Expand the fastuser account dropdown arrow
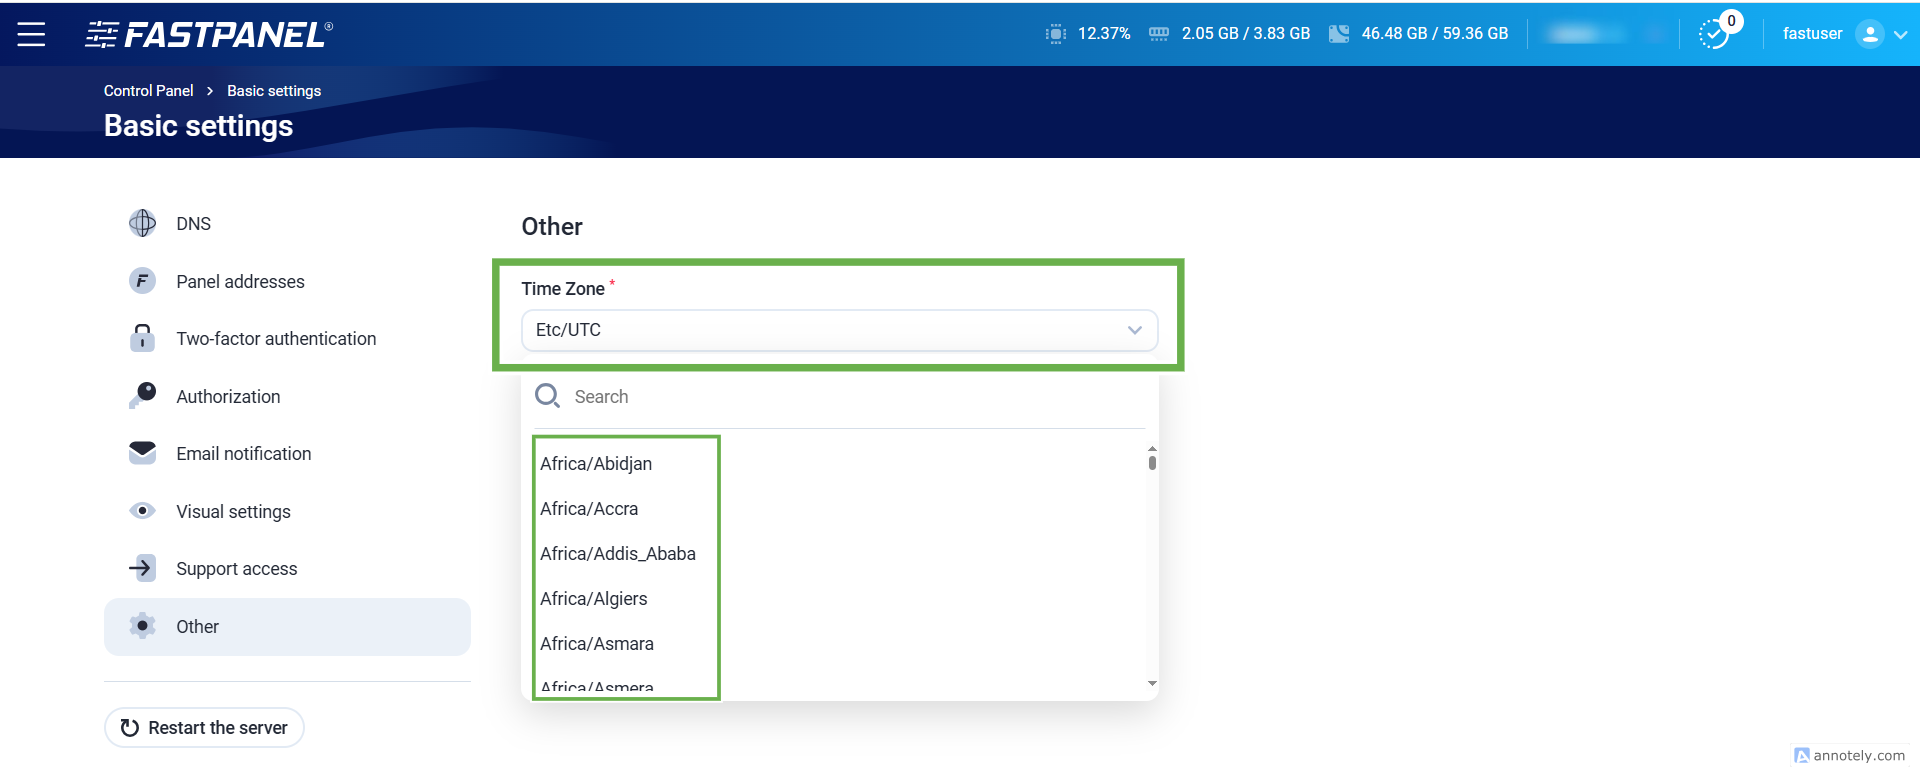 pyautogui.click(x=1901, y=34)
